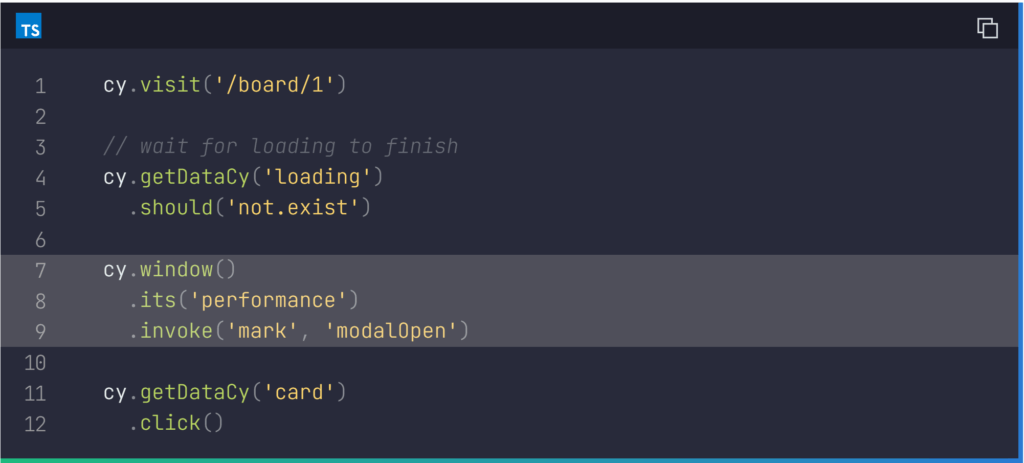Click 'window' in highlighted line 7
The image size is (1024, 463).
coord(176,270)
